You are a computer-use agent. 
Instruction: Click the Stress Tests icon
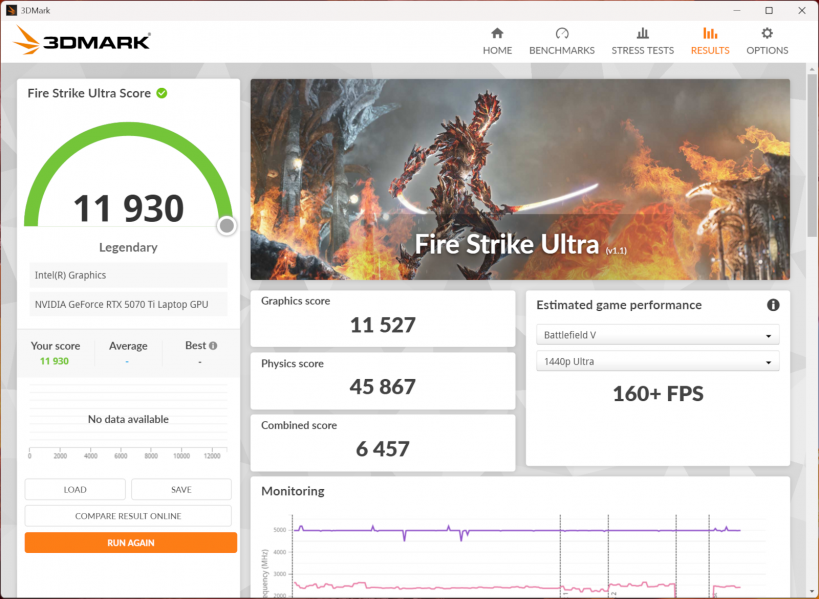point(642,33)
